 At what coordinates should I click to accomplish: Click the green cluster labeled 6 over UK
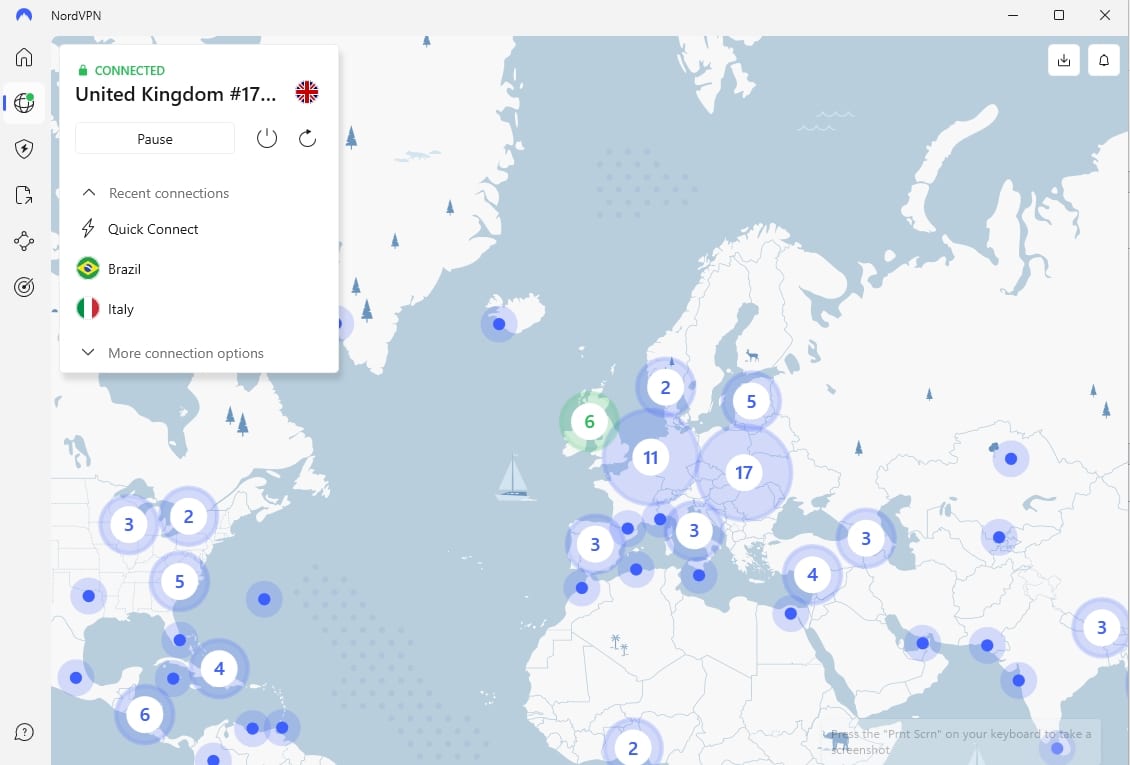coord(589,421)
